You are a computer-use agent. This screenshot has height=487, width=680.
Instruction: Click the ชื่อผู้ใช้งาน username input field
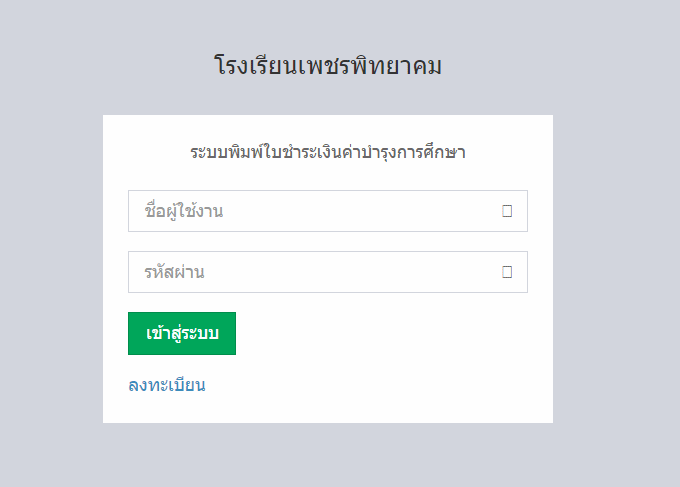pos(310,211)
